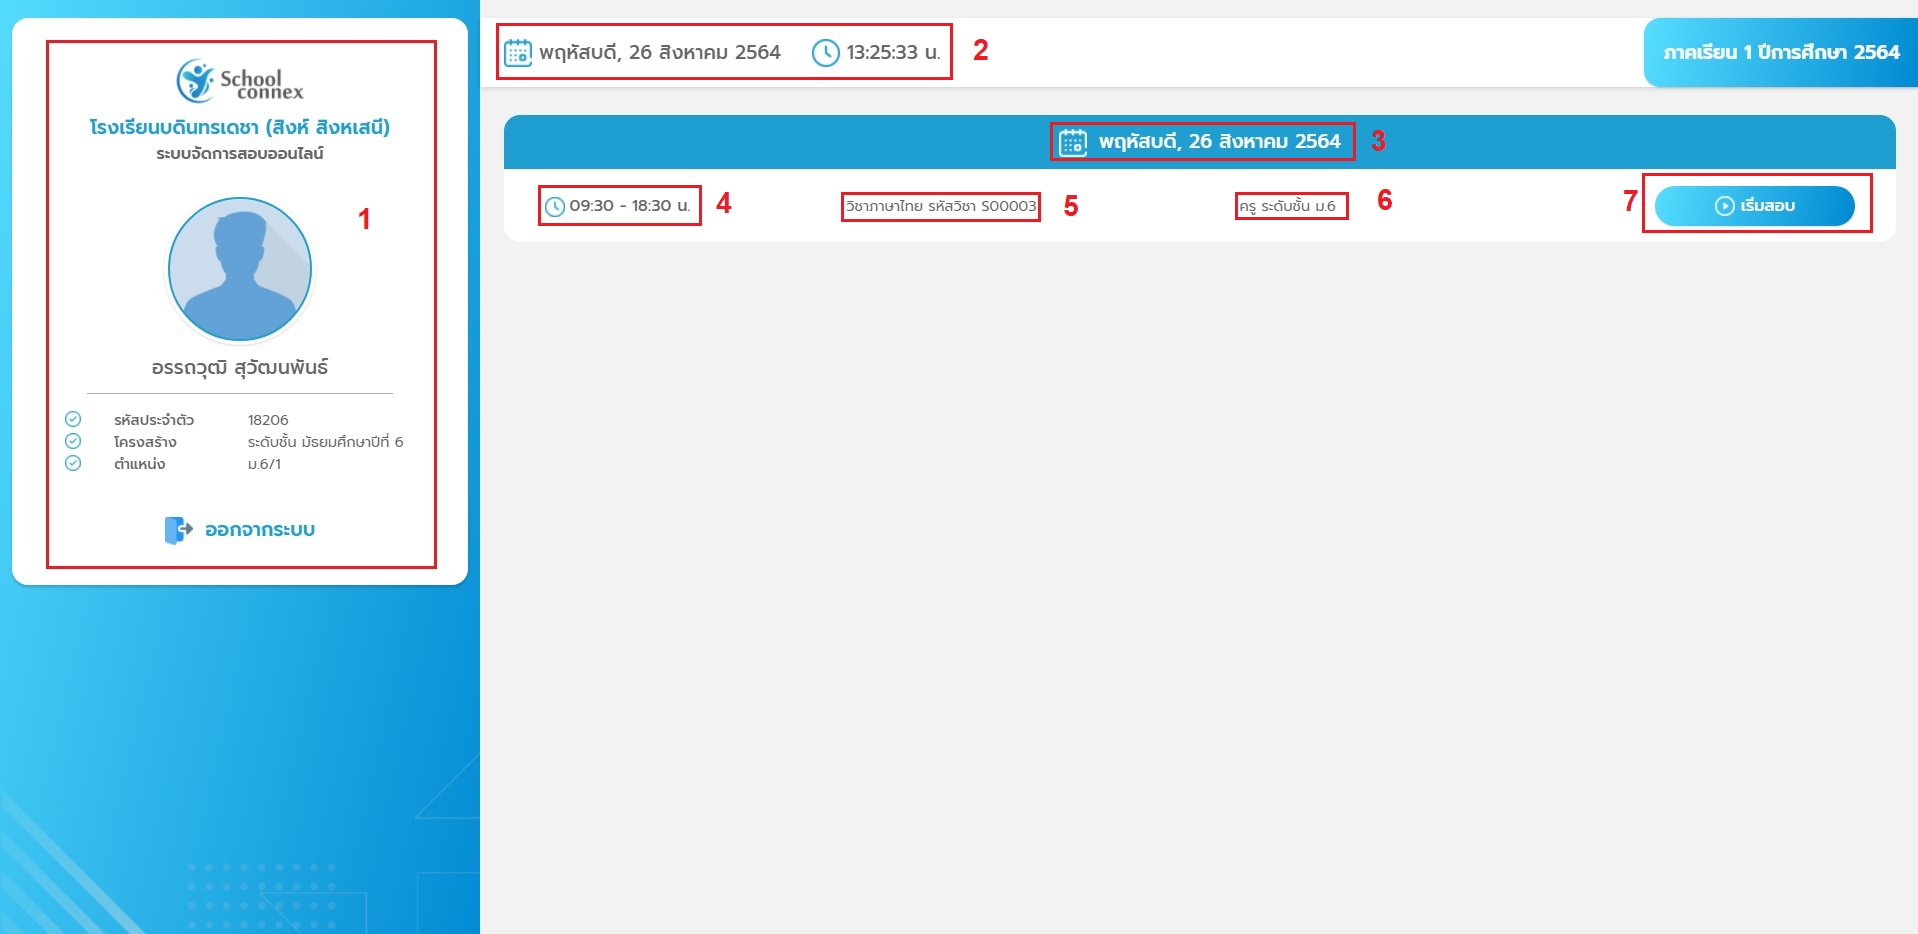Click the calendar icon in blue exam header
1918x934 pixels.
tap(1073, 142)
